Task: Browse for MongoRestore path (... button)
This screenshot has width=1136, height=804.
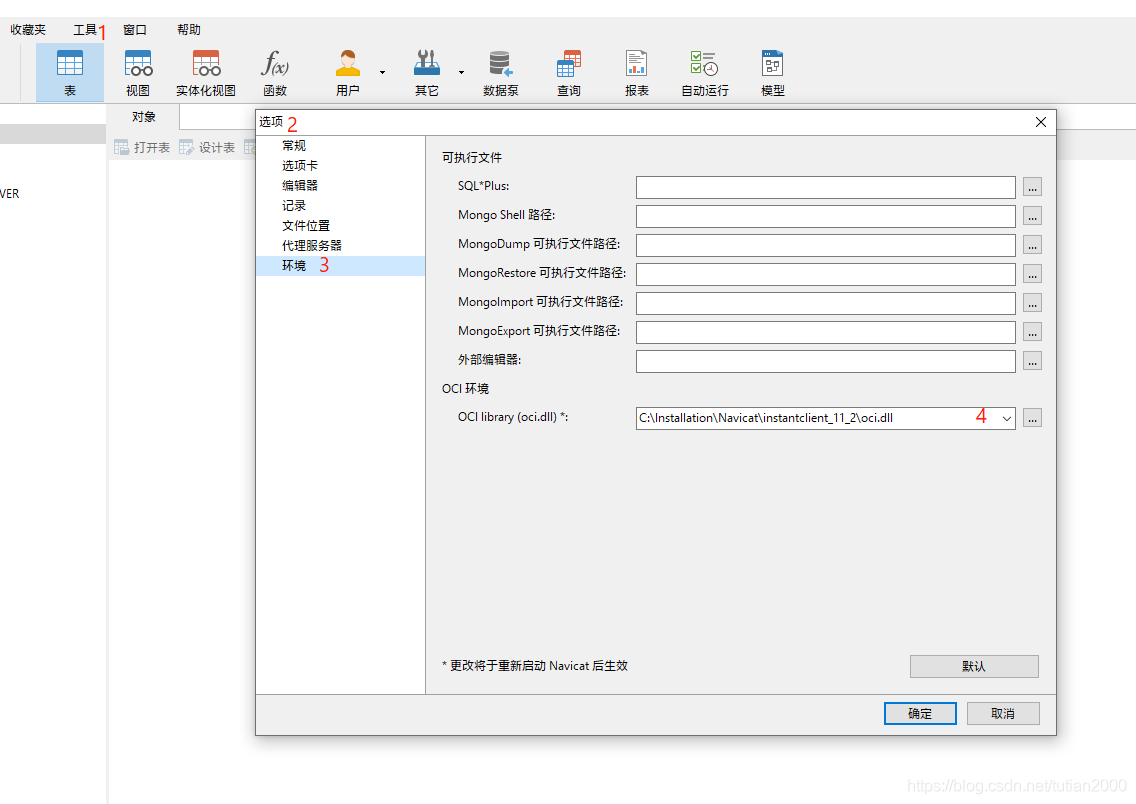Action: point(1032,274)
